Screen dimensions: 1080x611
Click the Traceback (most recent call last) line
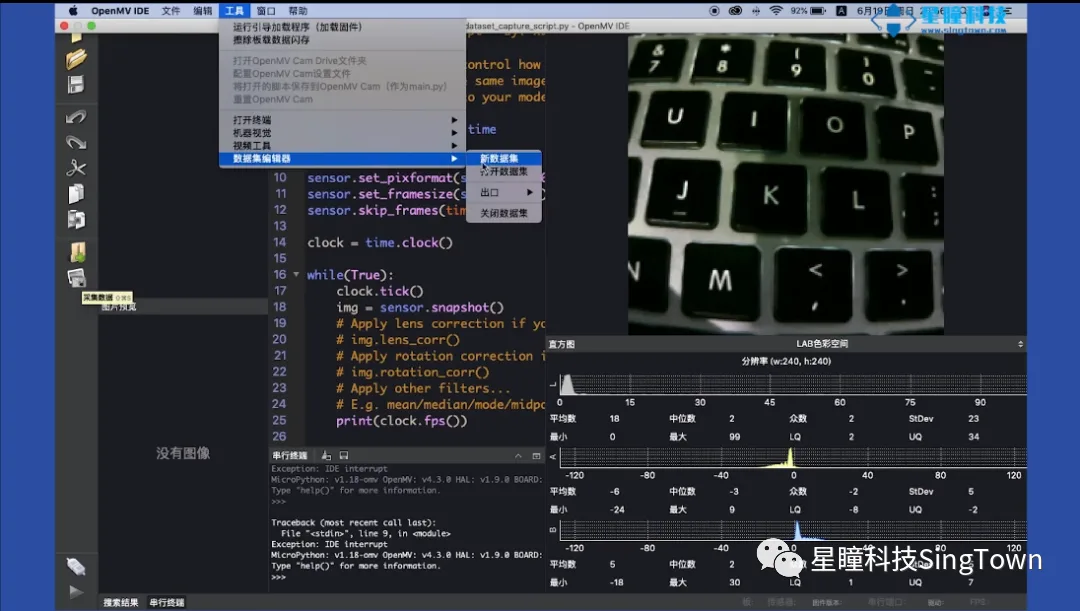tap(353, 523)
